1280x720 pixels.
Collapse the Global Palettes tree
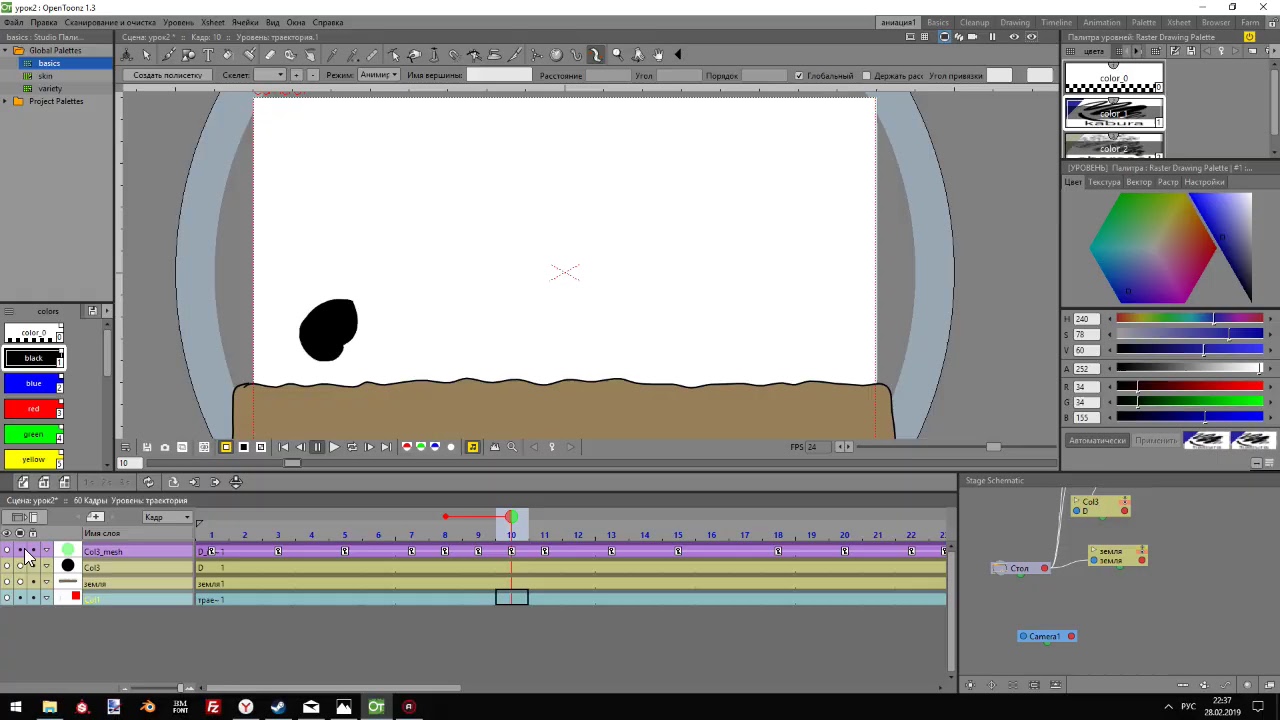[5, 50]
